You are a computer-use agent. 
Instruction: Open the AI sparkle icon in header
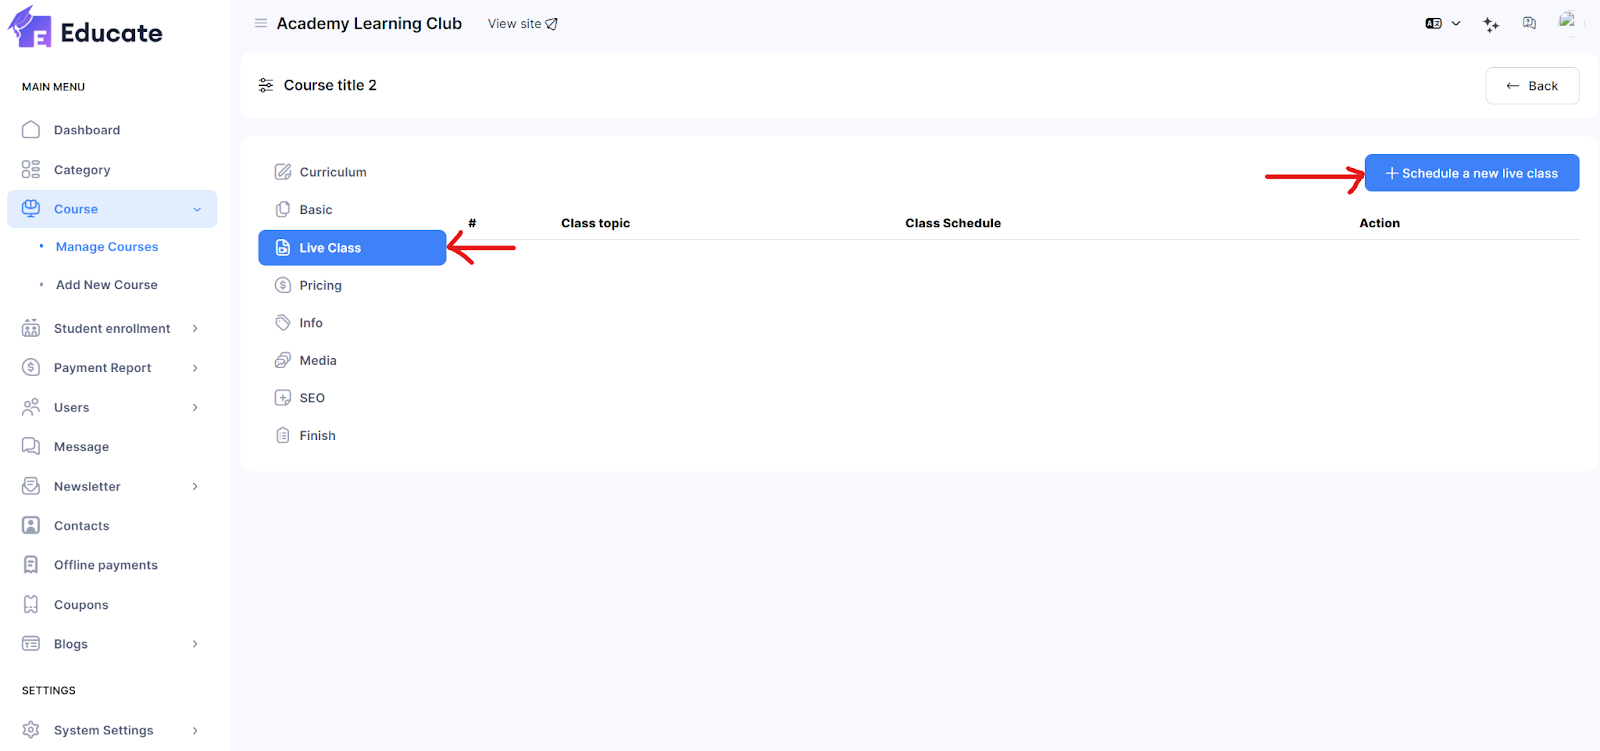(x=1491, y=24)
